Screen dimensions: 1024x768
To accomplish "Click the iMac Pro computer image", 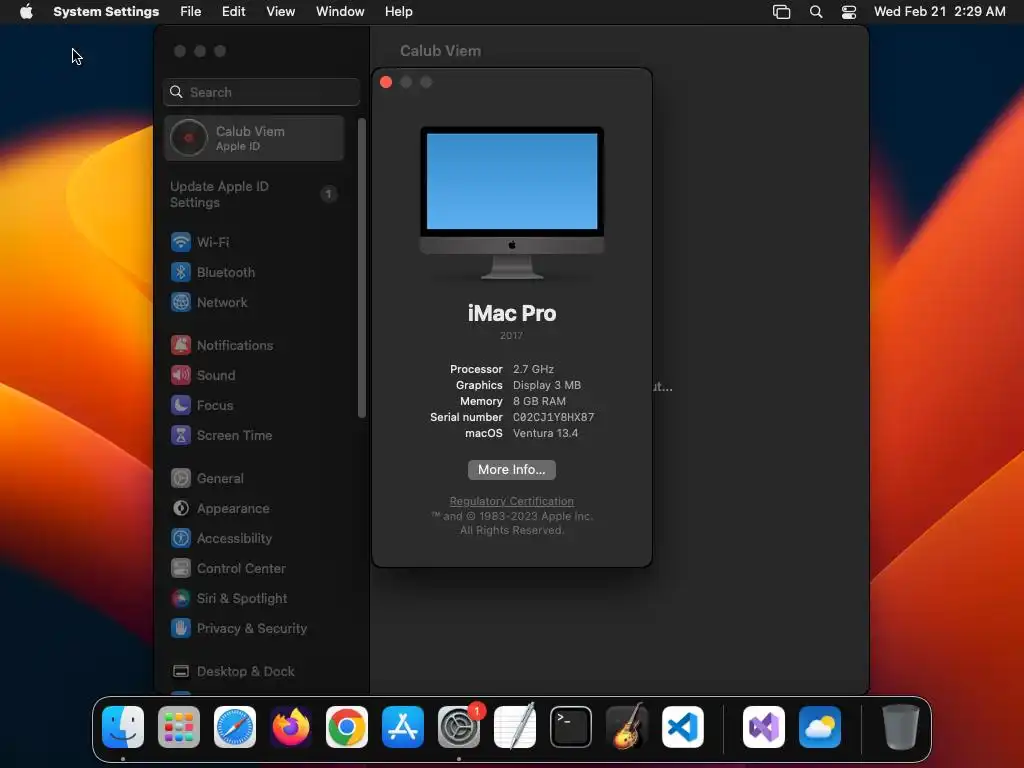I will pos(511,203).
